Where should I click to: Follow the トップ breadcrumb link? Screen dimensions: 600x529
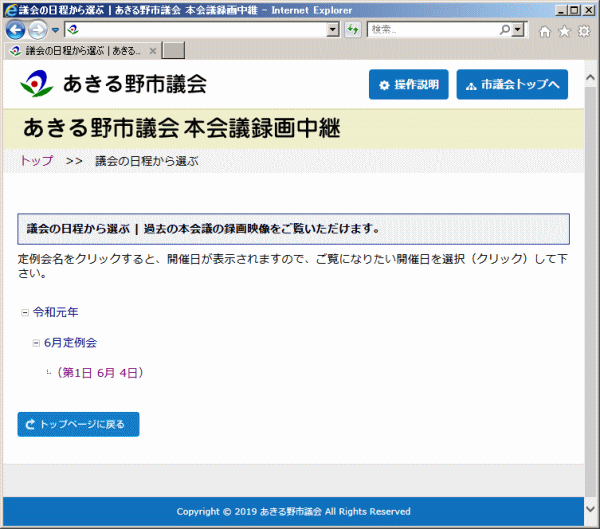tap(37, 161)
